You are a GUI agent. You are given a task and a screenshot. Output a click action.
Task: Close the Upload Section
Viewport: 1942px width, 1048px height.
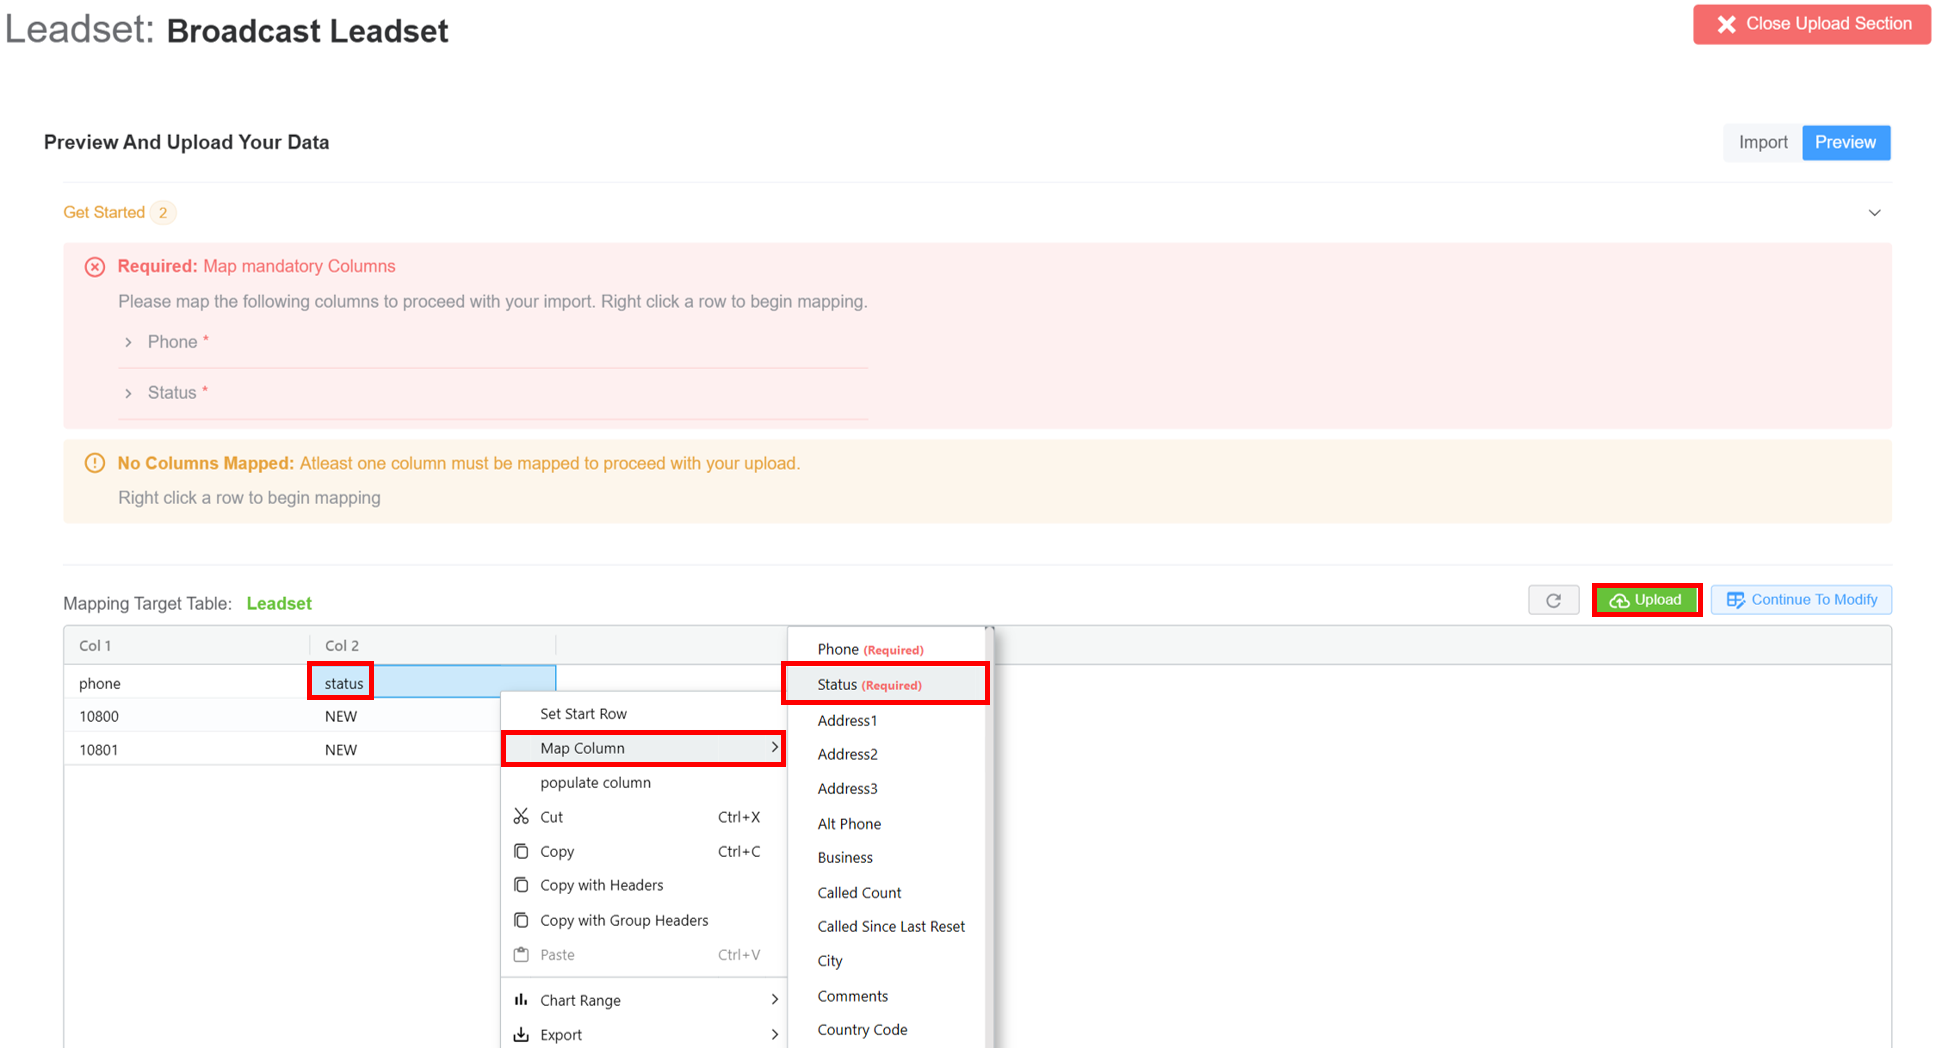click(1811, 24)
